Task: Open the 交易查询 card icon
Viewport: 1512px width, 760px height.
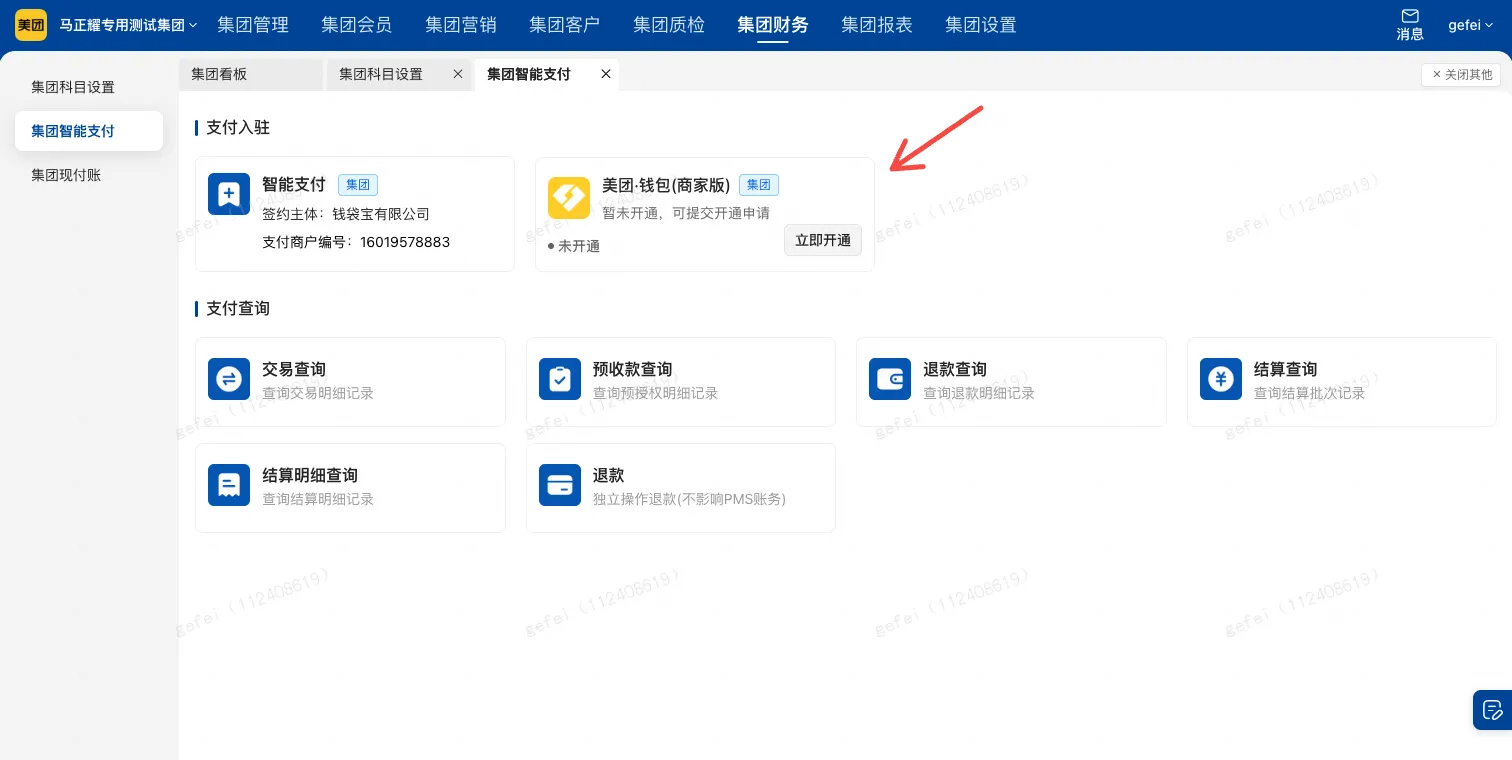Action: 229,379
